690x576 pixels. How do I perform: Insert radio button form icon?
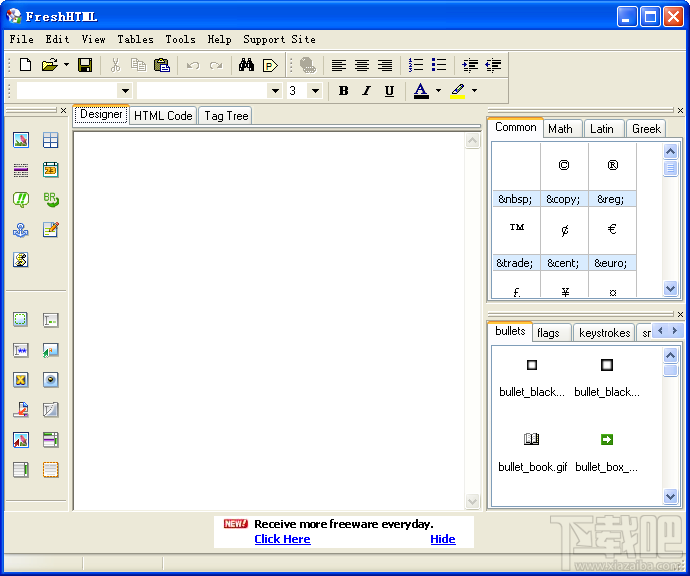[x=51, y=380]
